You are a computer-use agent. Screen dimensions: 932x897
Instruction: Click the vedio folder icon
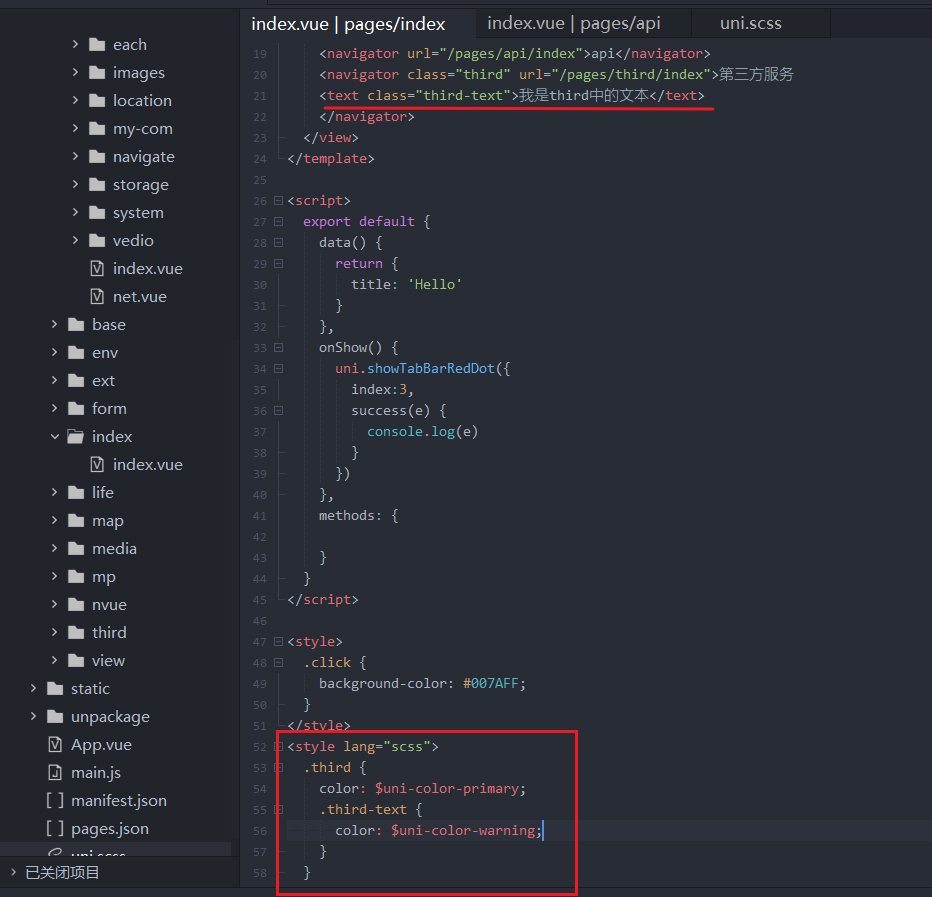[97, 240]
